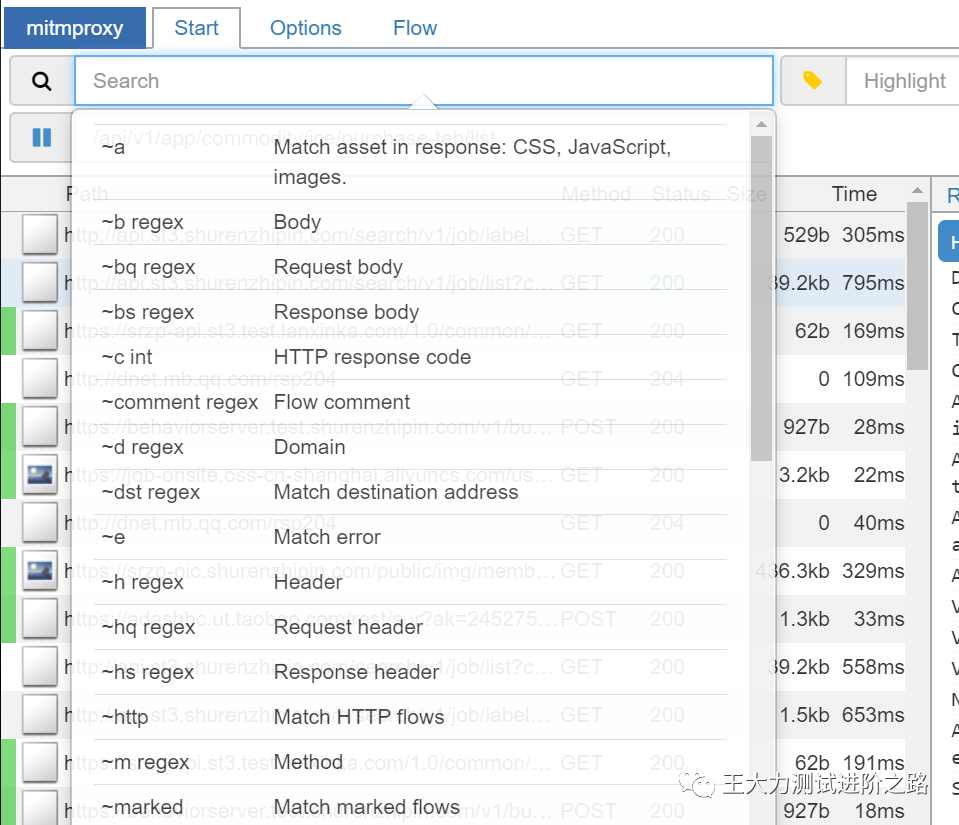Select the 1.3kb flow taking 33ms

pos(453,619)
